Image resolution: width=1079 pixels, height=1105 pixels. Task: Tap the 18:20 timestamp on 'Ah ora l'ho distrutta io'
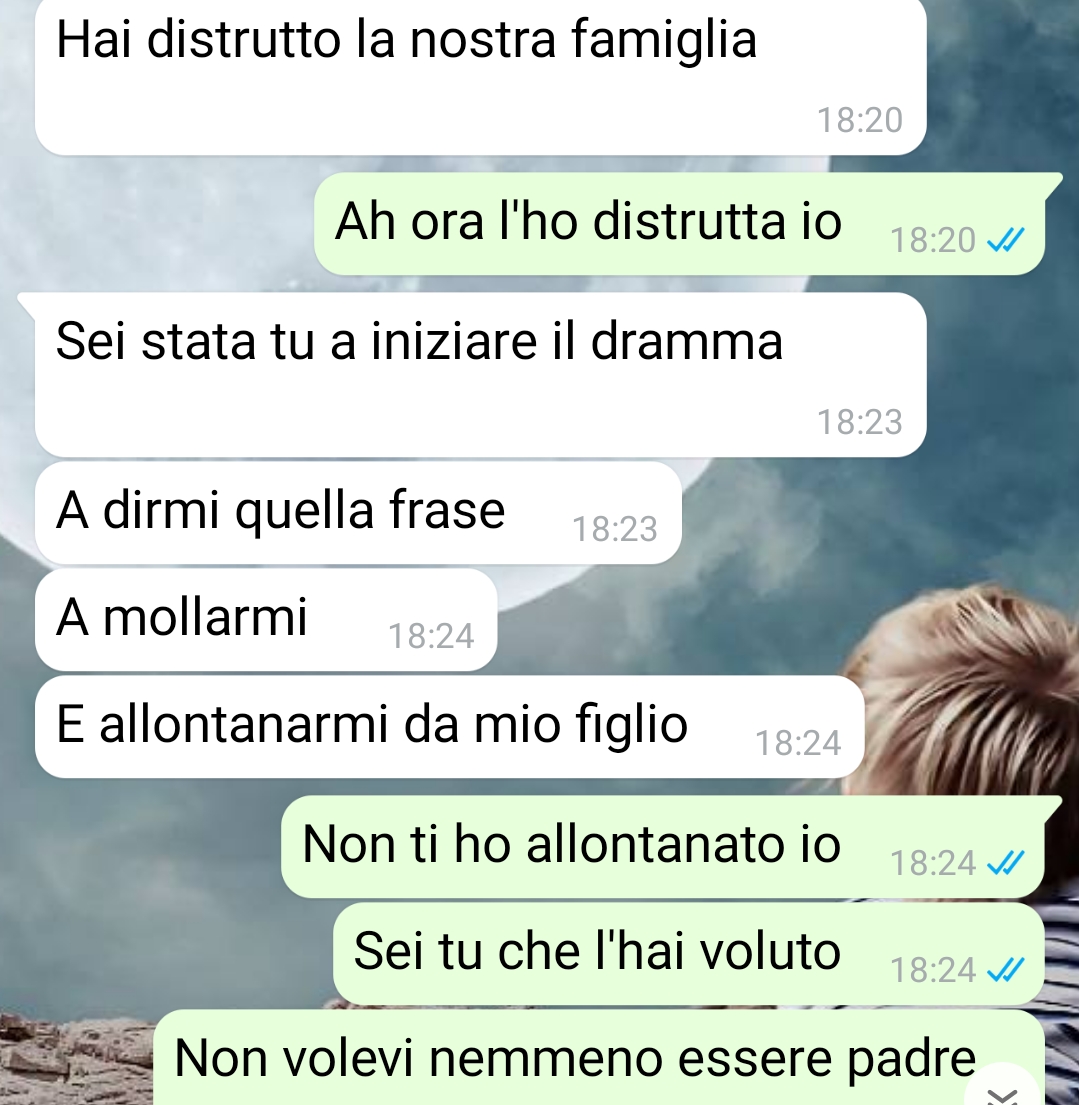(932, 240)
